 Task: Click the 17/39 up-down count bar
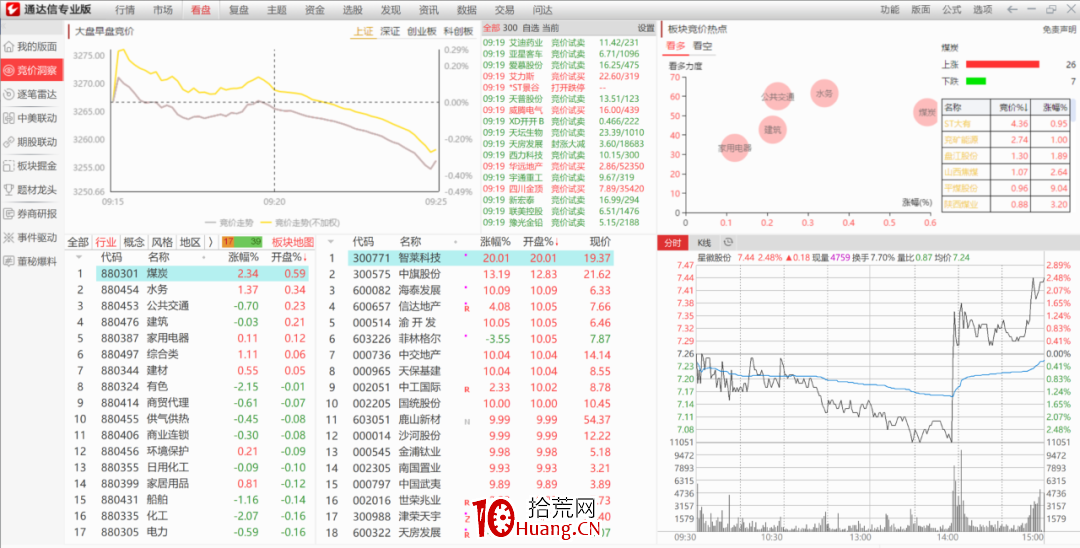click(x=242, y=242)
